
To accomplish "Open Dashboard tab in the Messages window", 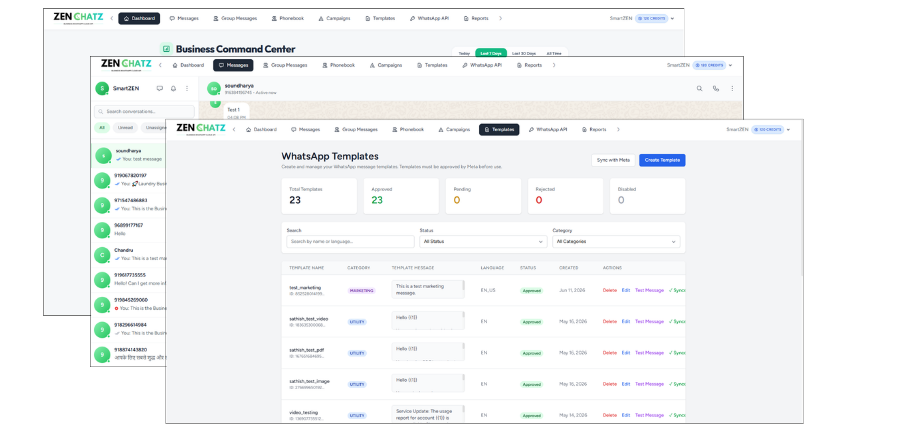I will pos(188,65).
